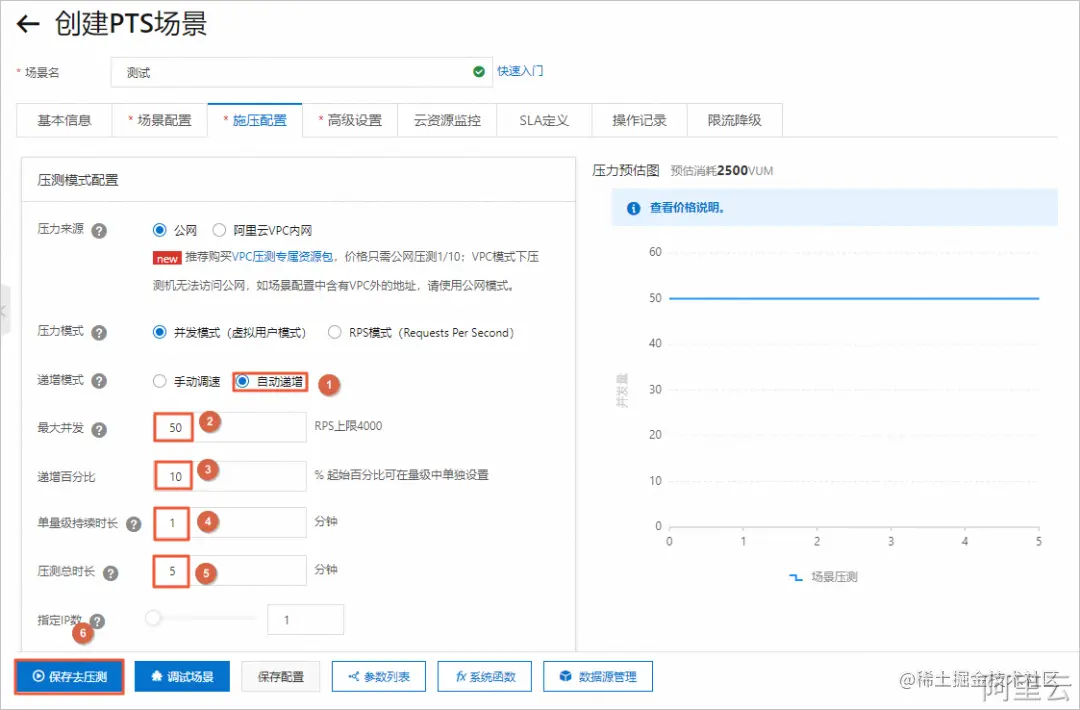Open 系统函数 button

click(x=485, y=676)
